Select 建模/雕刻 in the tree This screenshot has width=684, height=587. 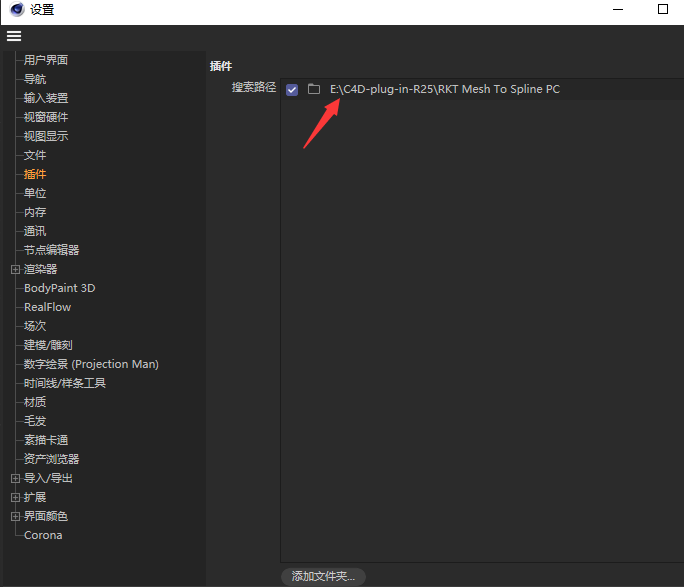48,345
